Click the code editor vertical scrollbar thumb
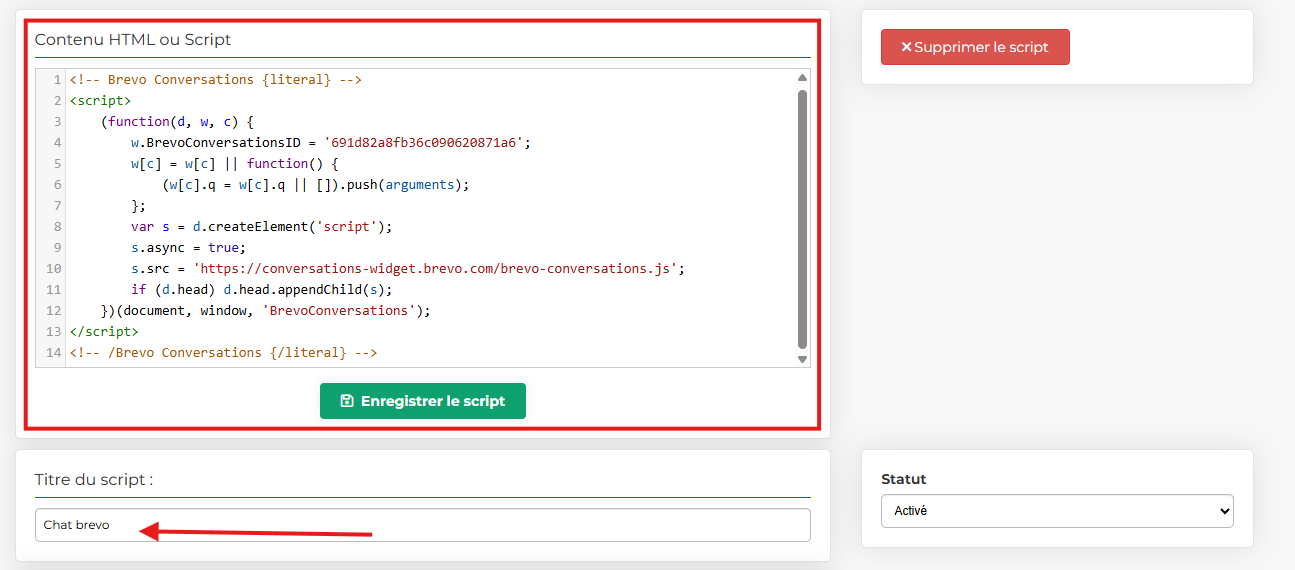 coord(802,218)
